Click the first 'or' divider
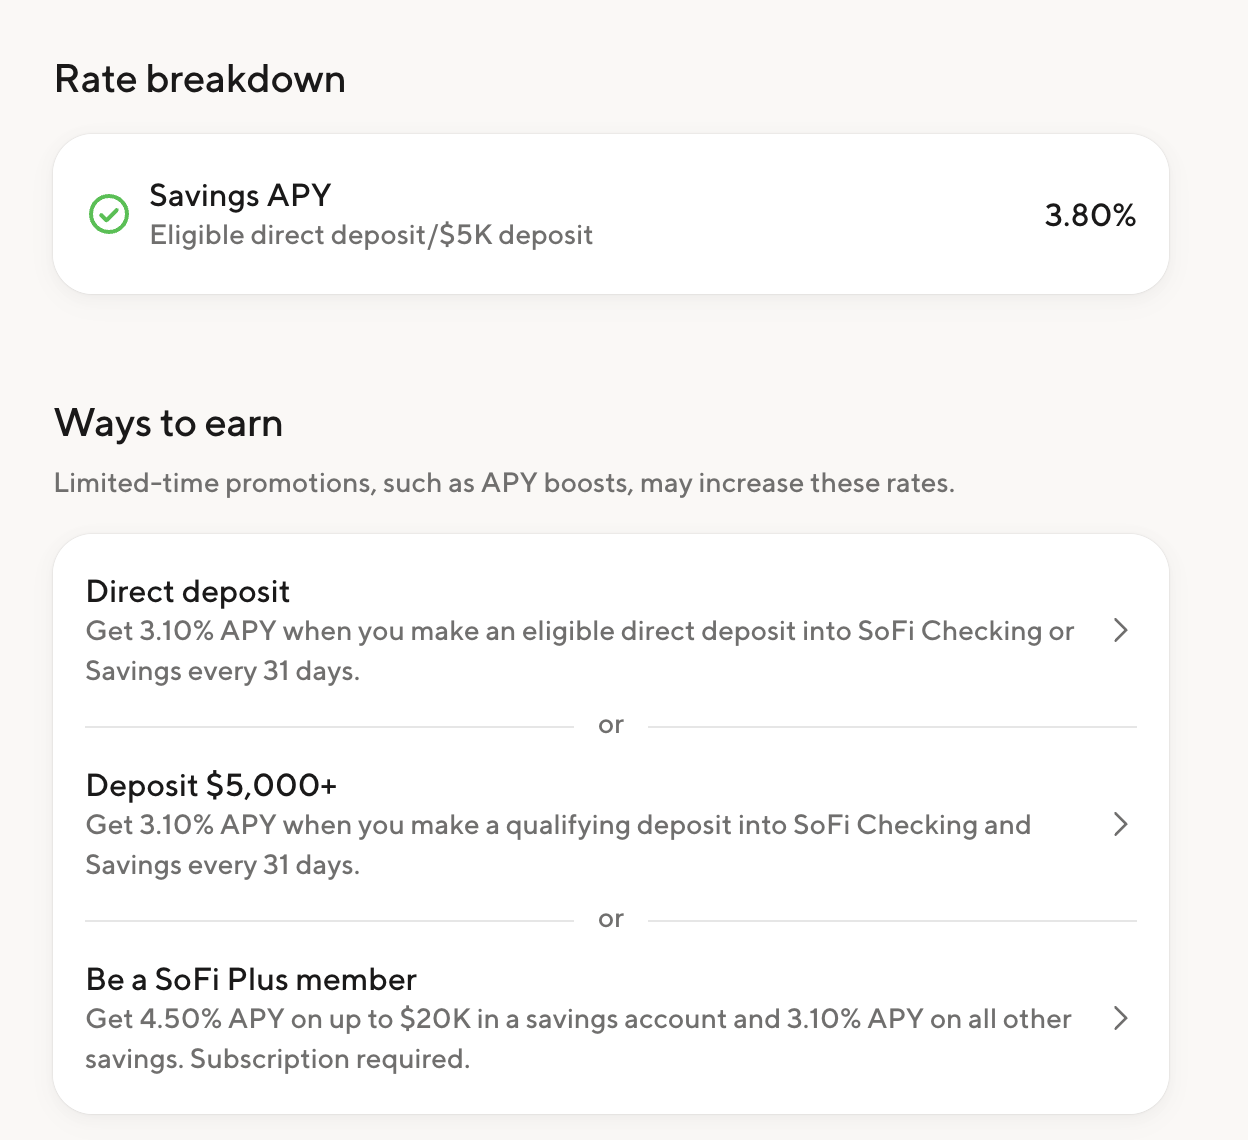The height and width of the screenshot is (1140, 1248). click(611, 725)
